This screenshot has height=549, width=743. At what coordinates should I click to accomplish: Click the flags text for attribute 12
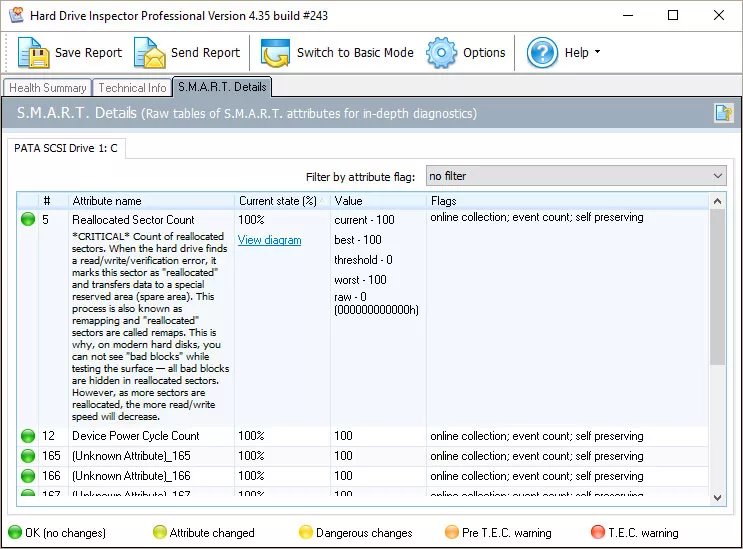click(537, 436)
